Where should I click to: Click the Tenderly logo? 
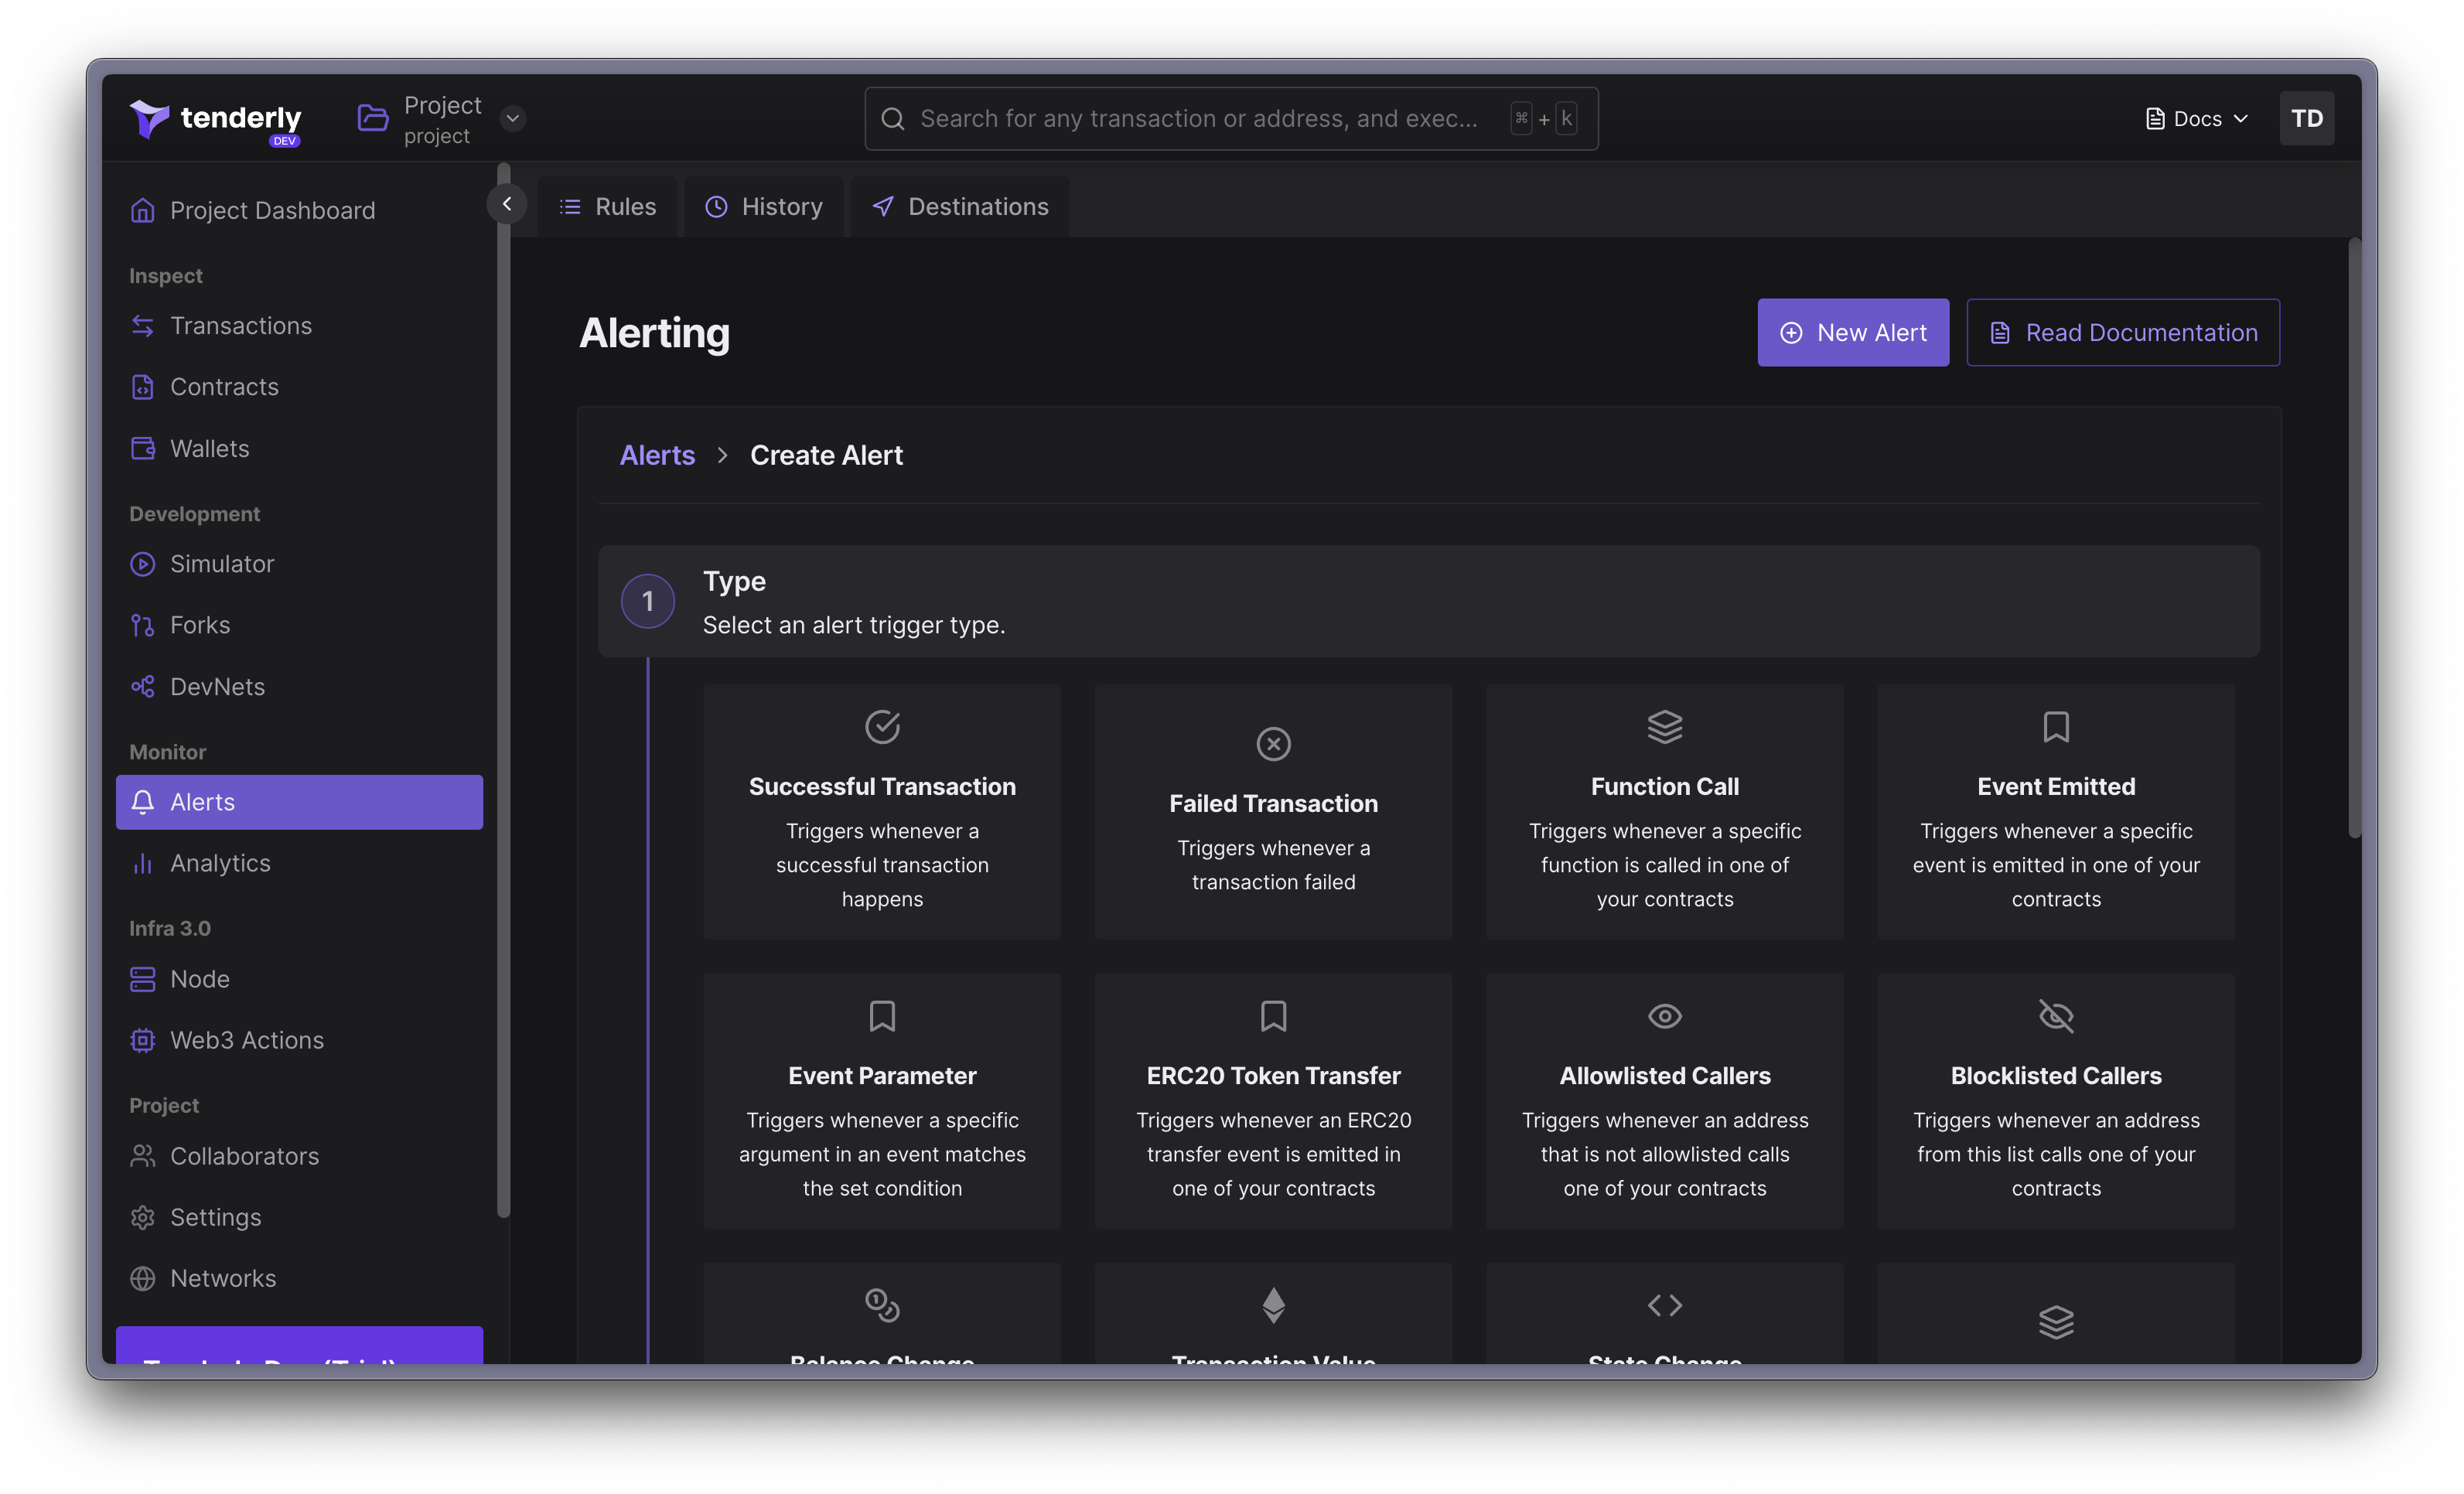[215, 120]
